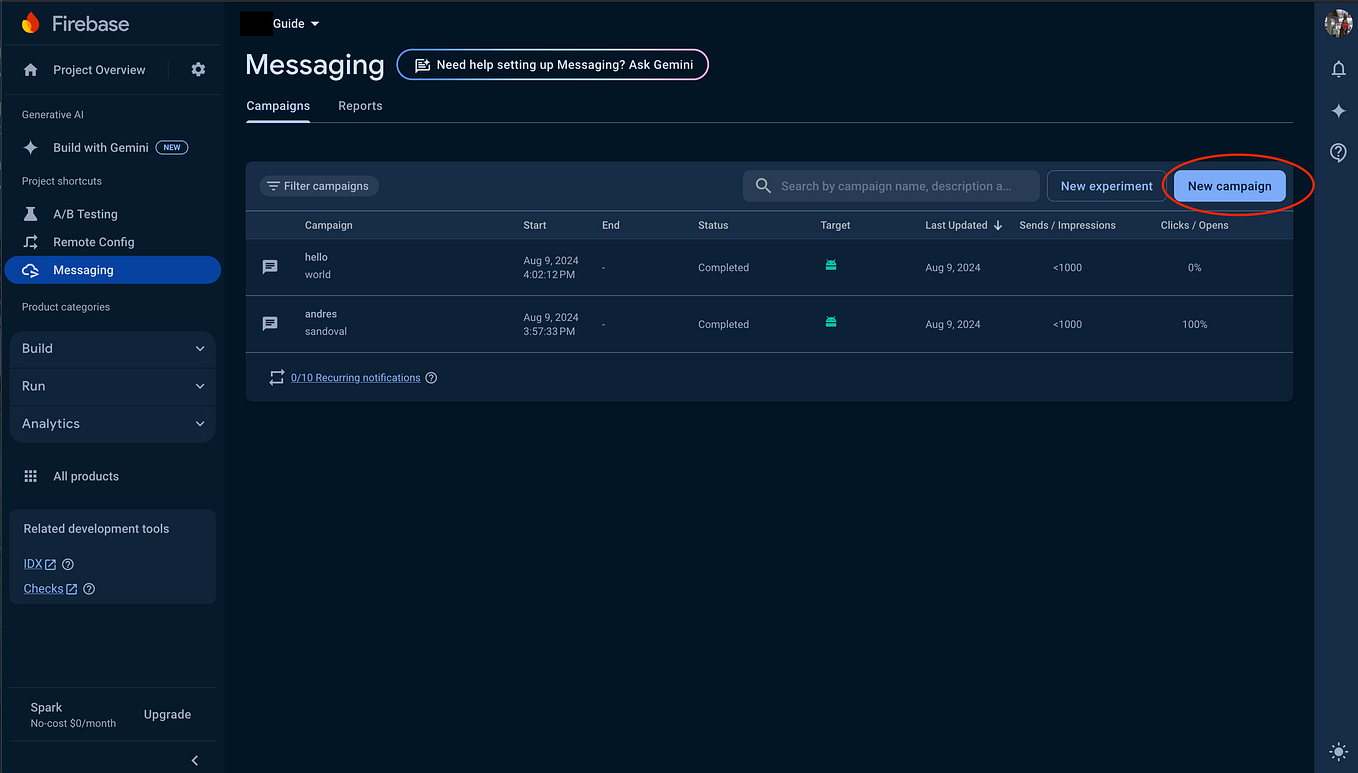Open the Guide project selector dropdown

295,24
